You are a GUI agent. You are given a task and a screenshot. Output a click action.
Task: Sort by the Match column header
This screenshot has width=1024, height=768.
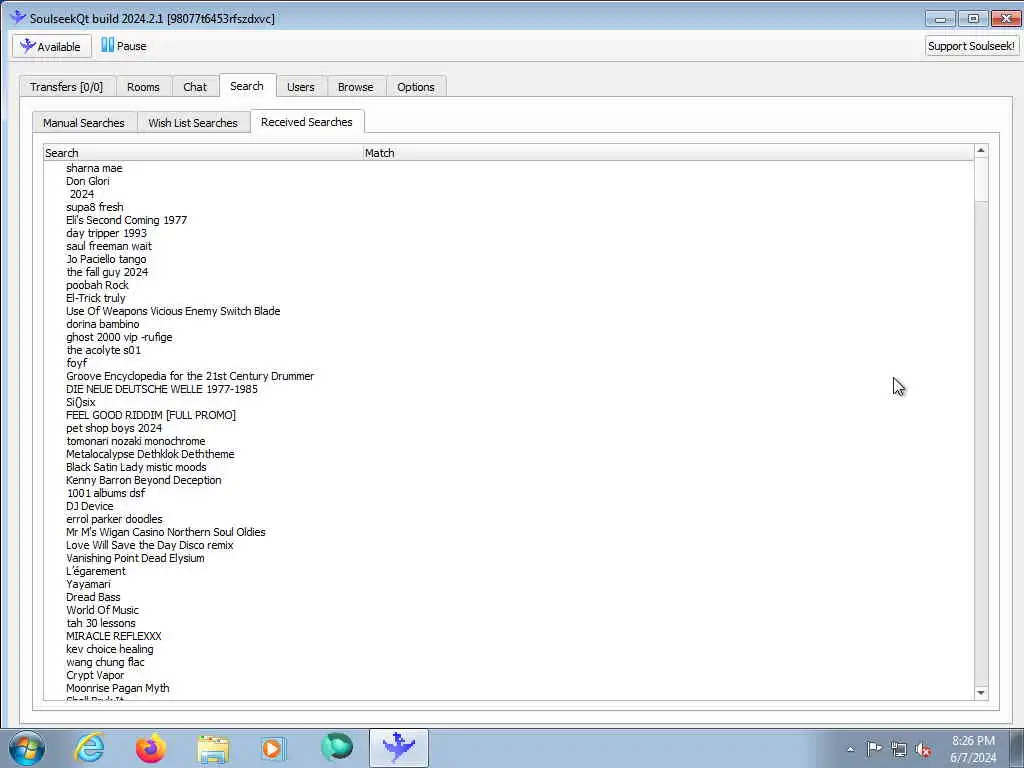click(x=668, y=153)
